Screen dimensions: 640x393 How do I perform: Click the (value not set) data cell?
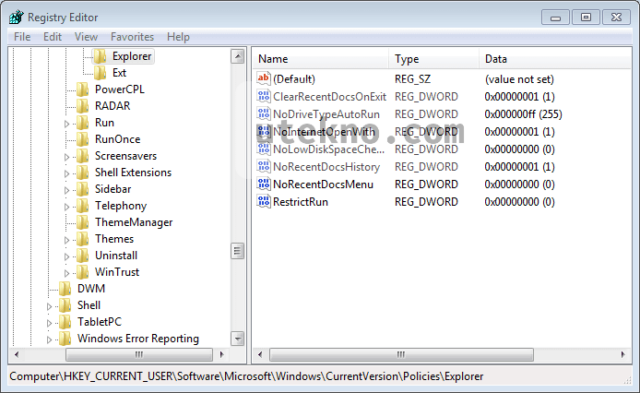519,79
